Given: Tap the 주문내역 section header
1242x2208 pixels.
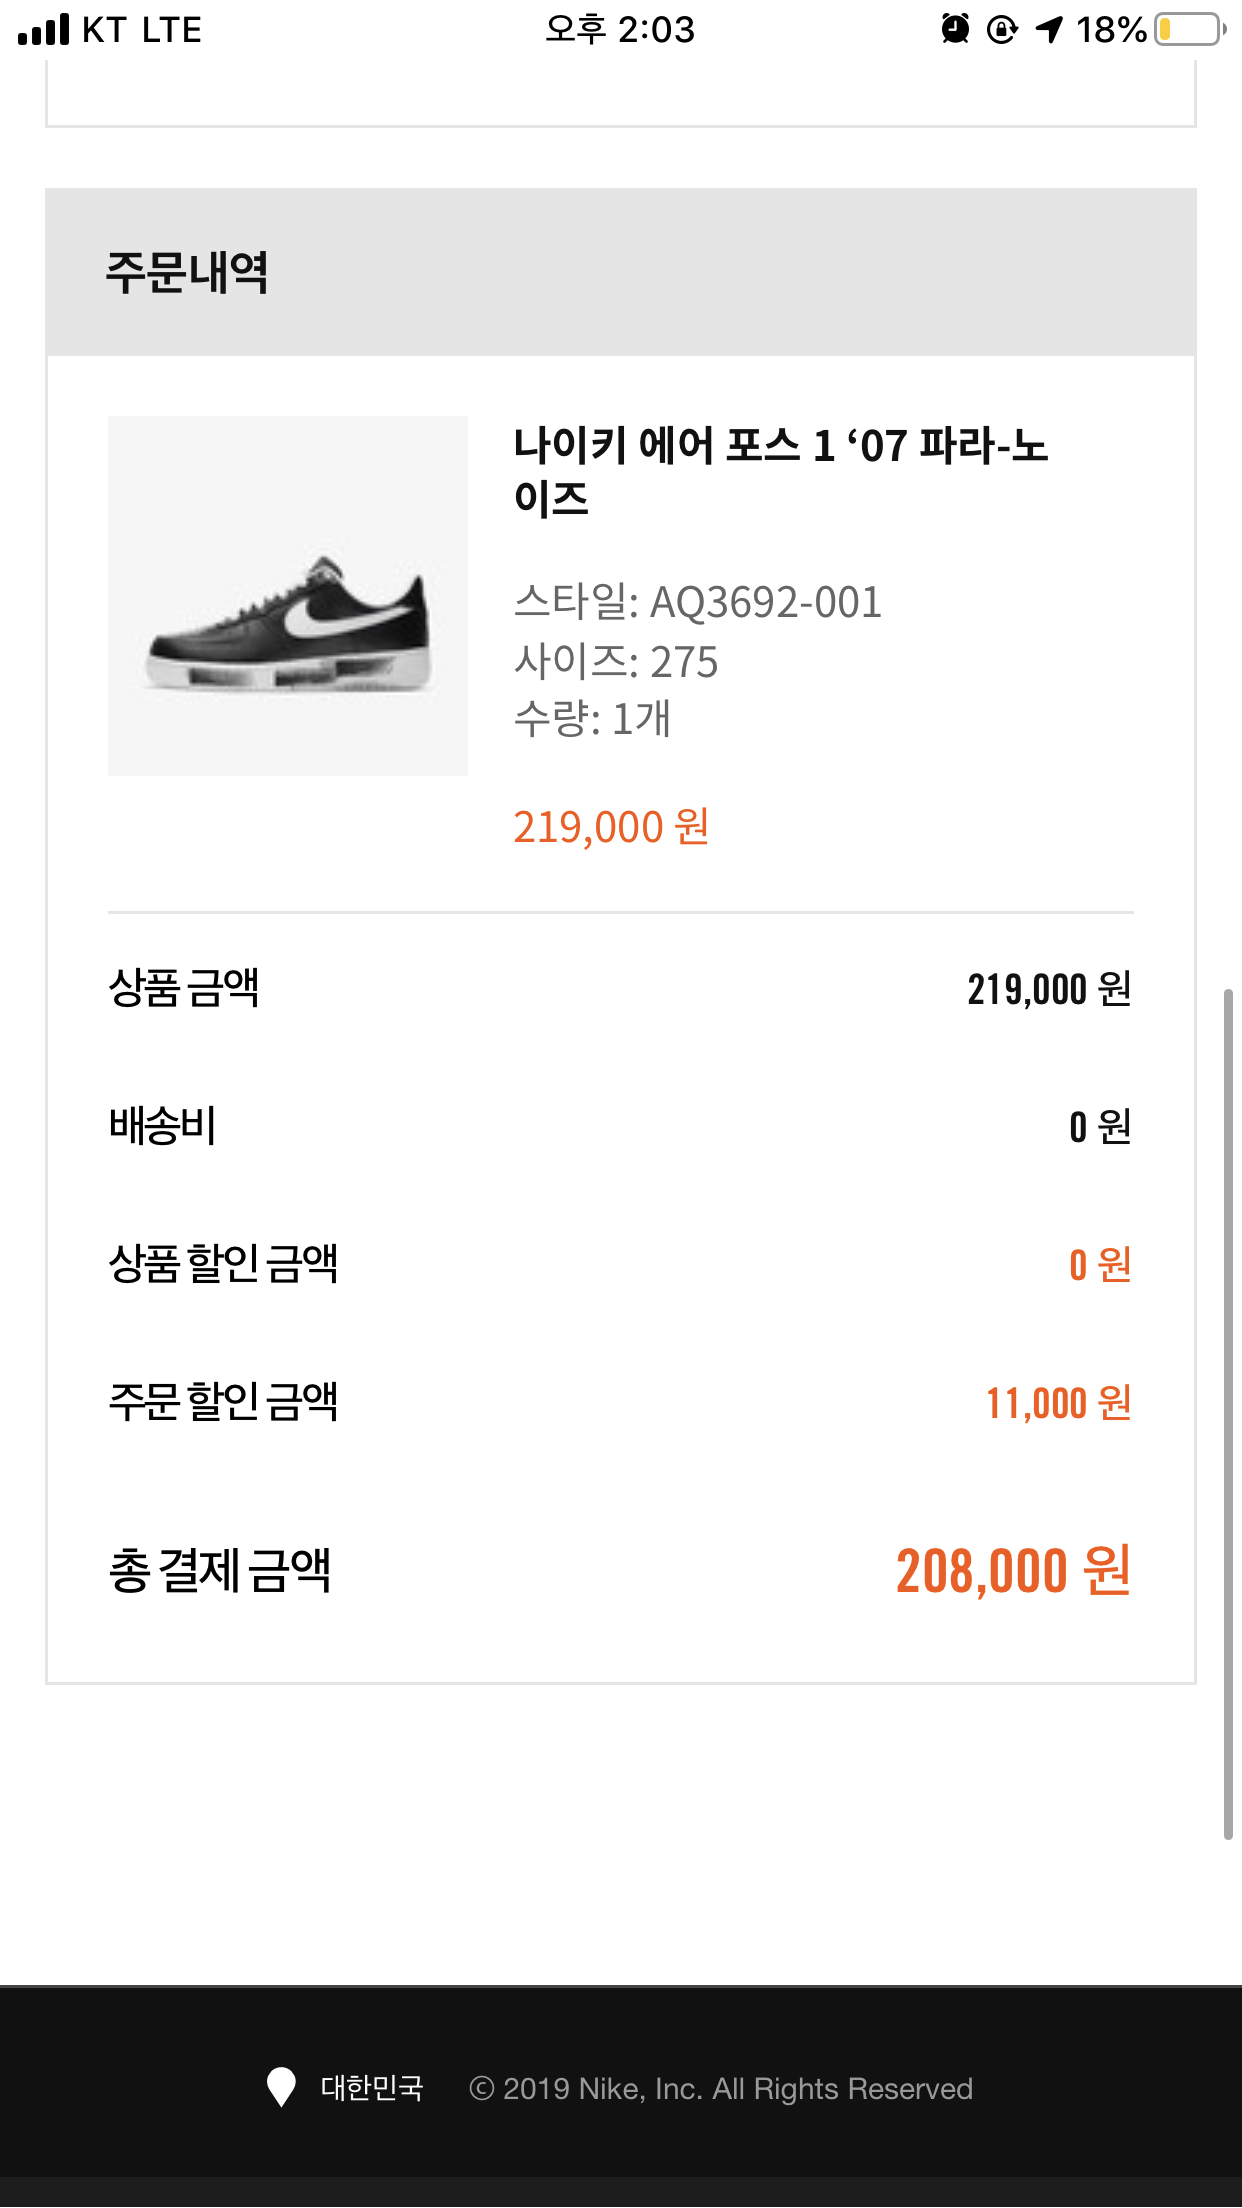Looking at the screenshot, I should tap(187, 272).
